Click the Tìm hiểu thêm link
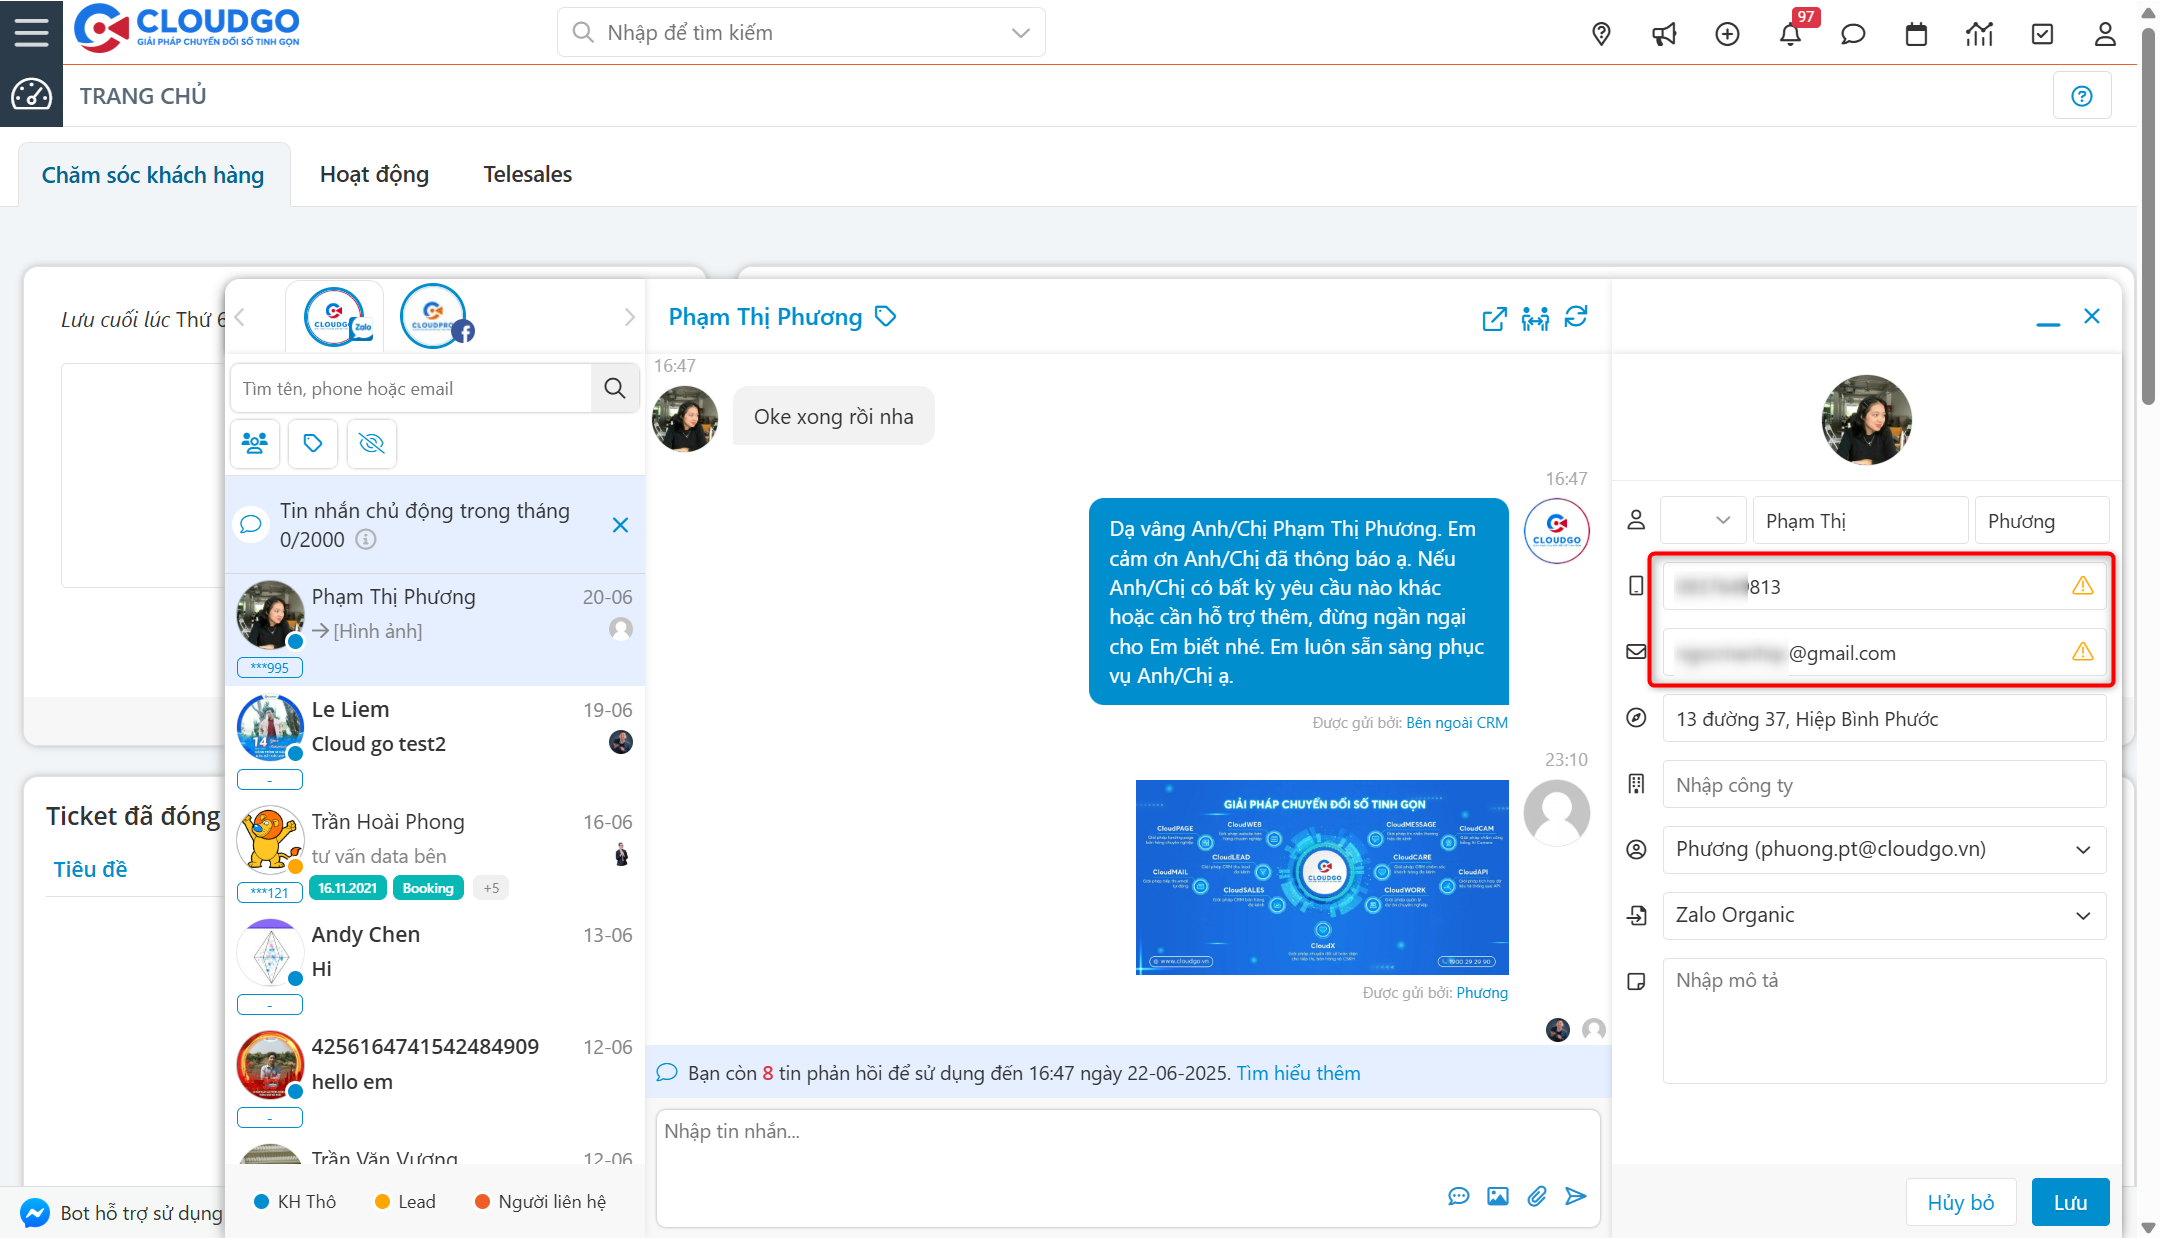2160x1238 pixels. pyautogui.click(x=1298, y=1072)
